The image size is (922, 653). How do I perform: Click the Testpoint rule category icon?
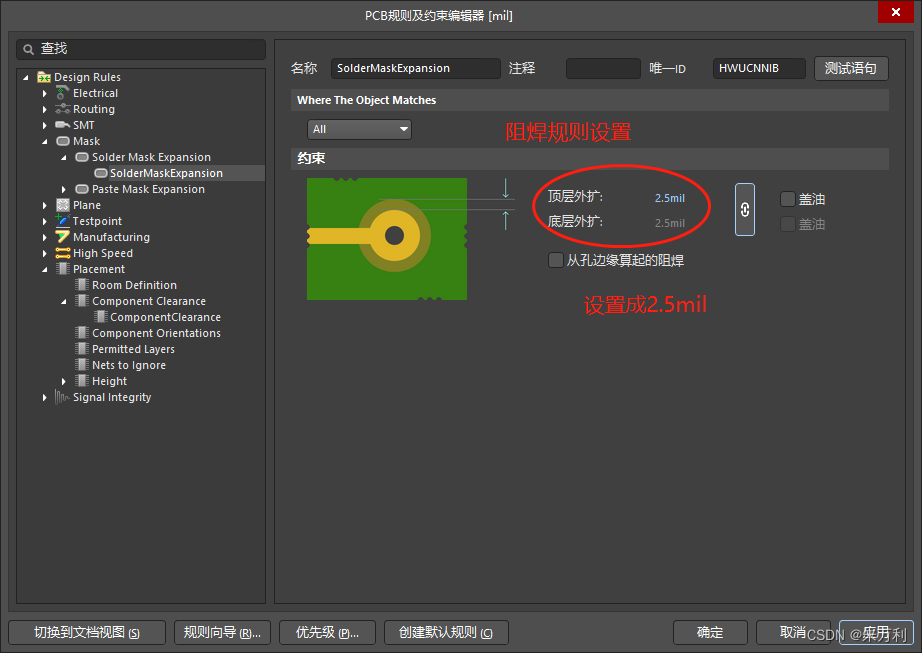[x=63, y=221]
